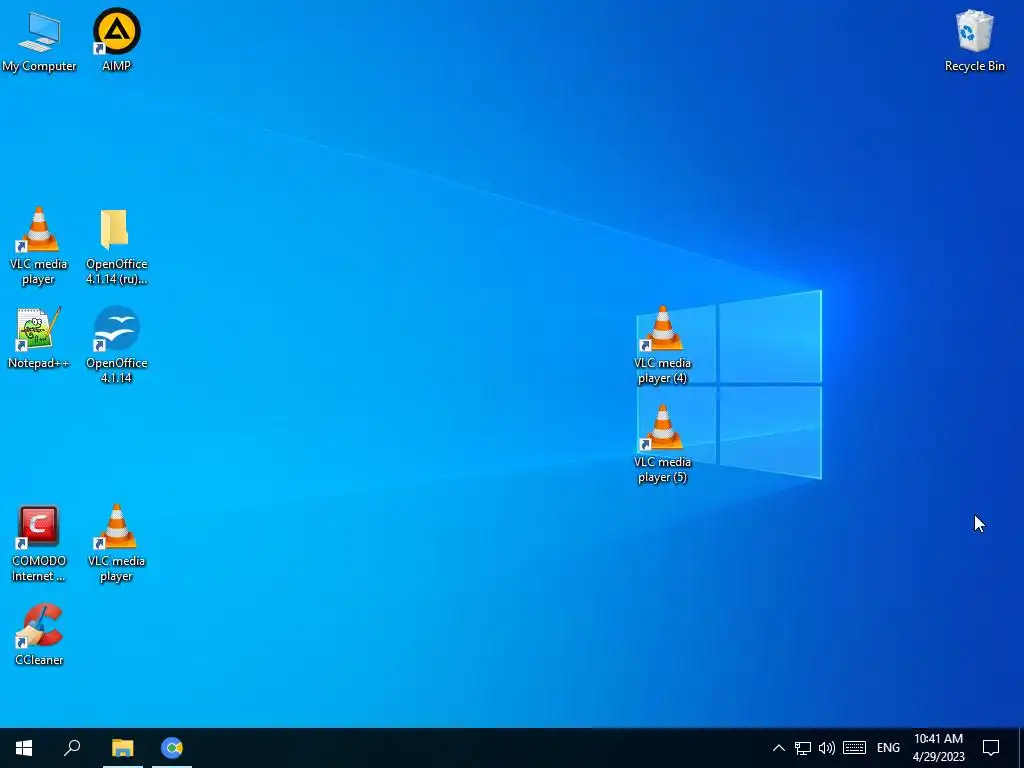Select the CCleaner desktop shortcut
1024x768 pixels.
(39, 635)
